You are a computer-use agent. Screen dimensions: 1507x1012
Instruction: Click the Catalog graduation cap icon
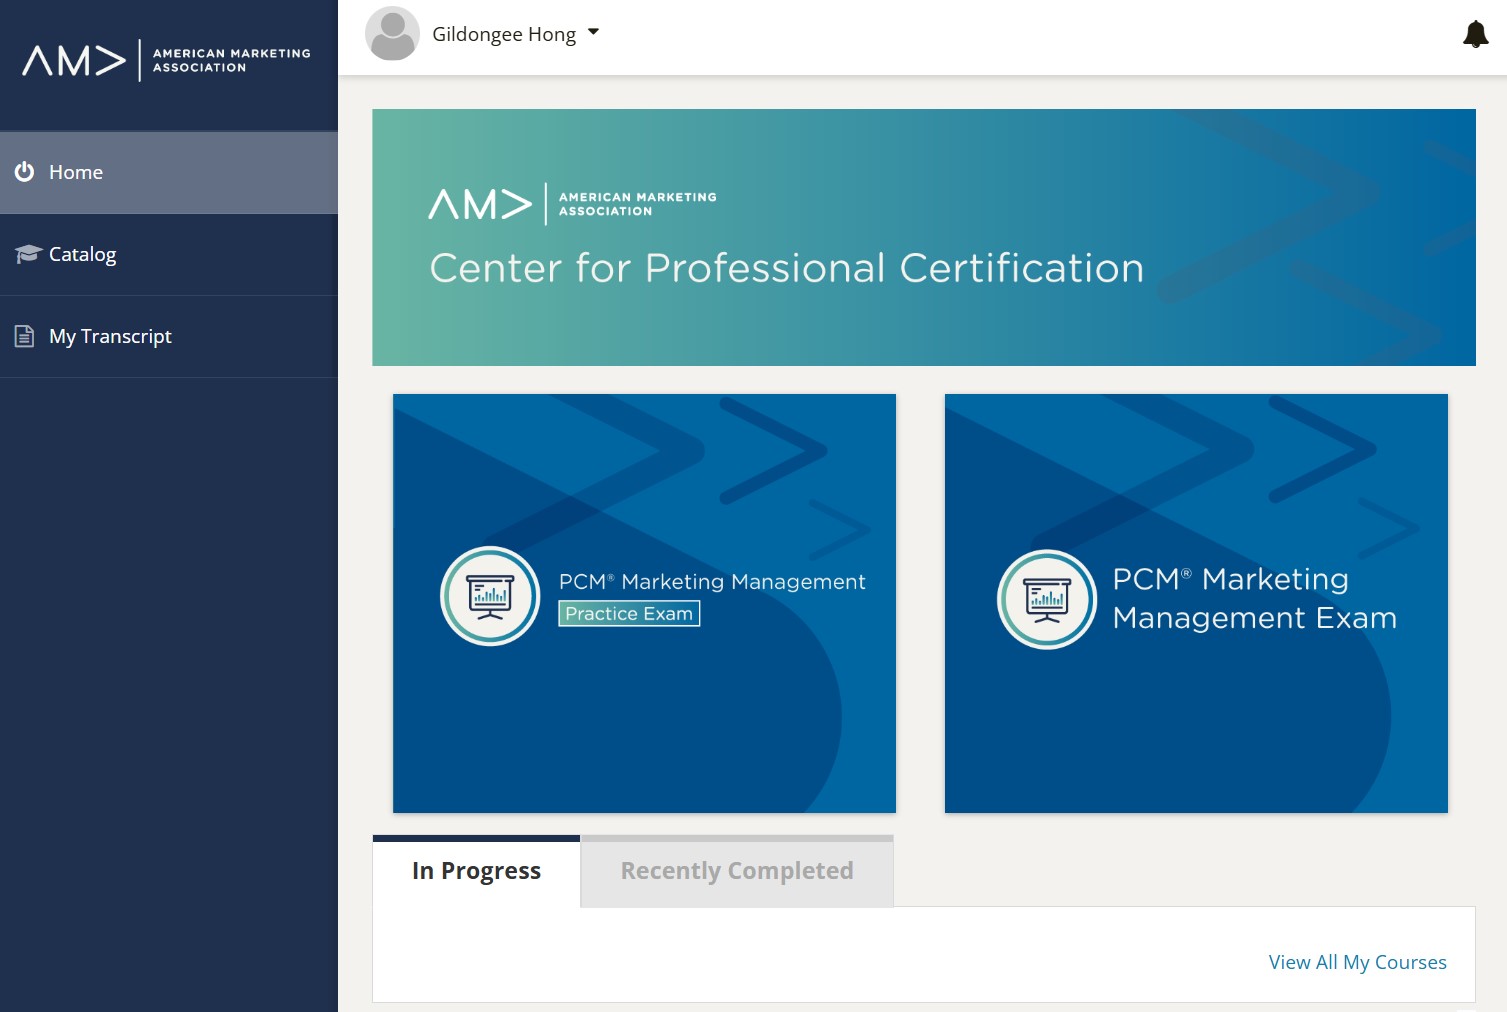coord(27,254)
